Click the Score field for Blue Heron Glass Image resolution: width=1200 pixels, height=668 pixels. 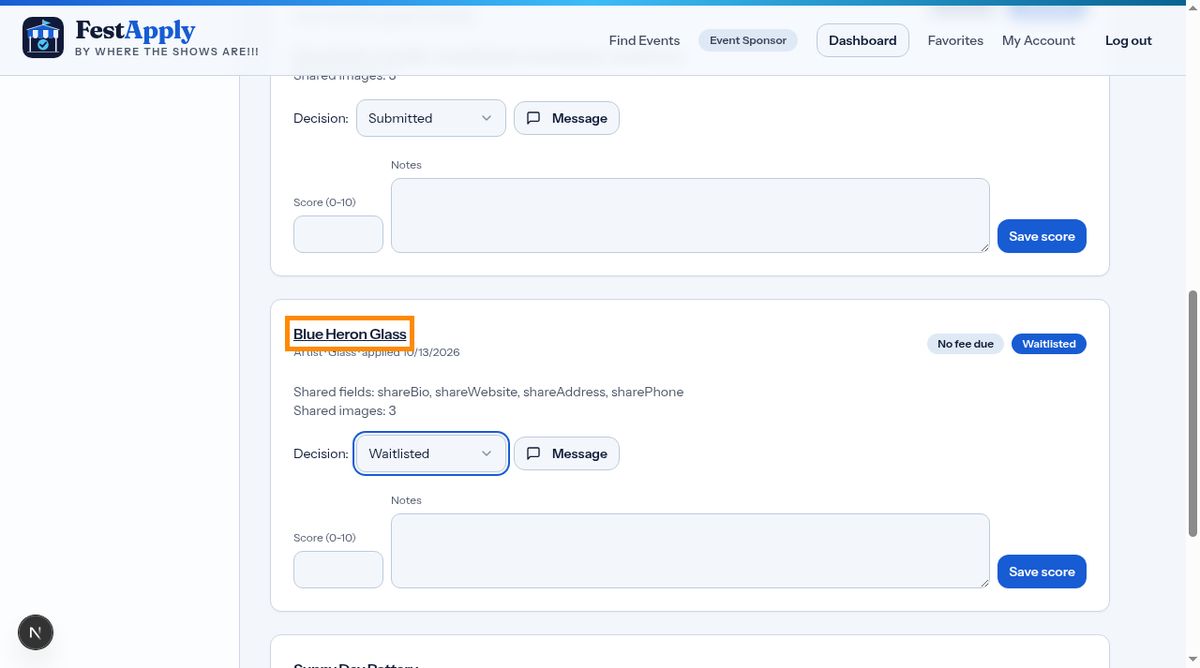coord(338,570)
